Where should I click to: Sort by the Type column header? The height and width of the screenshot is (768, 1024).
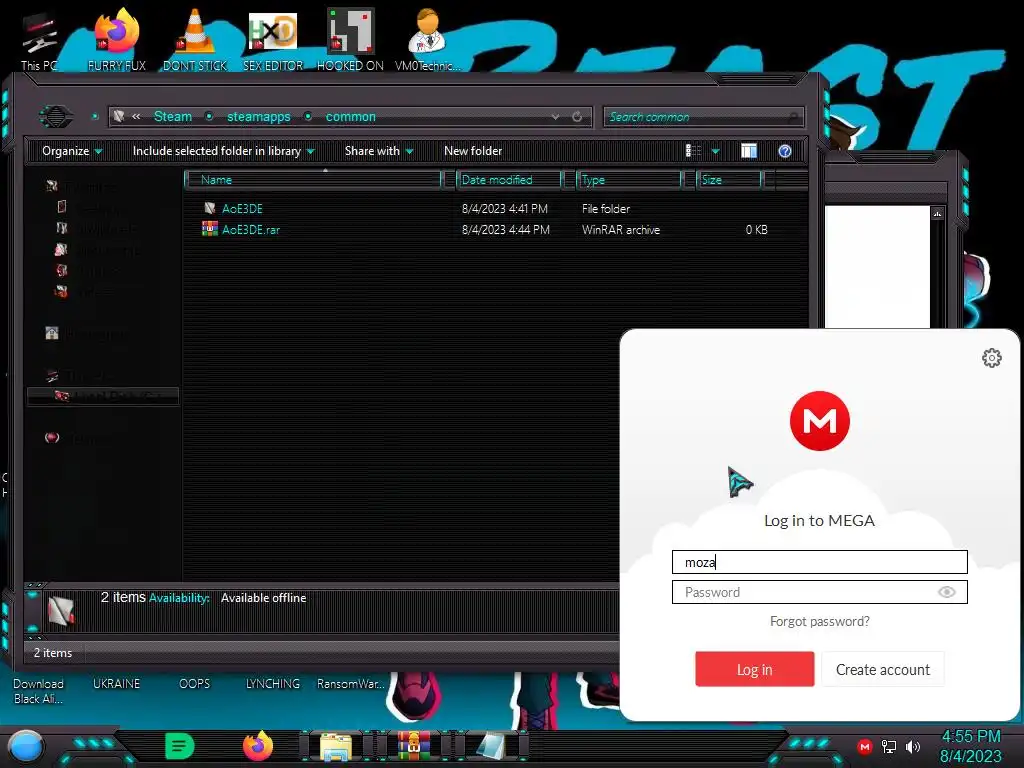point(629,180)
